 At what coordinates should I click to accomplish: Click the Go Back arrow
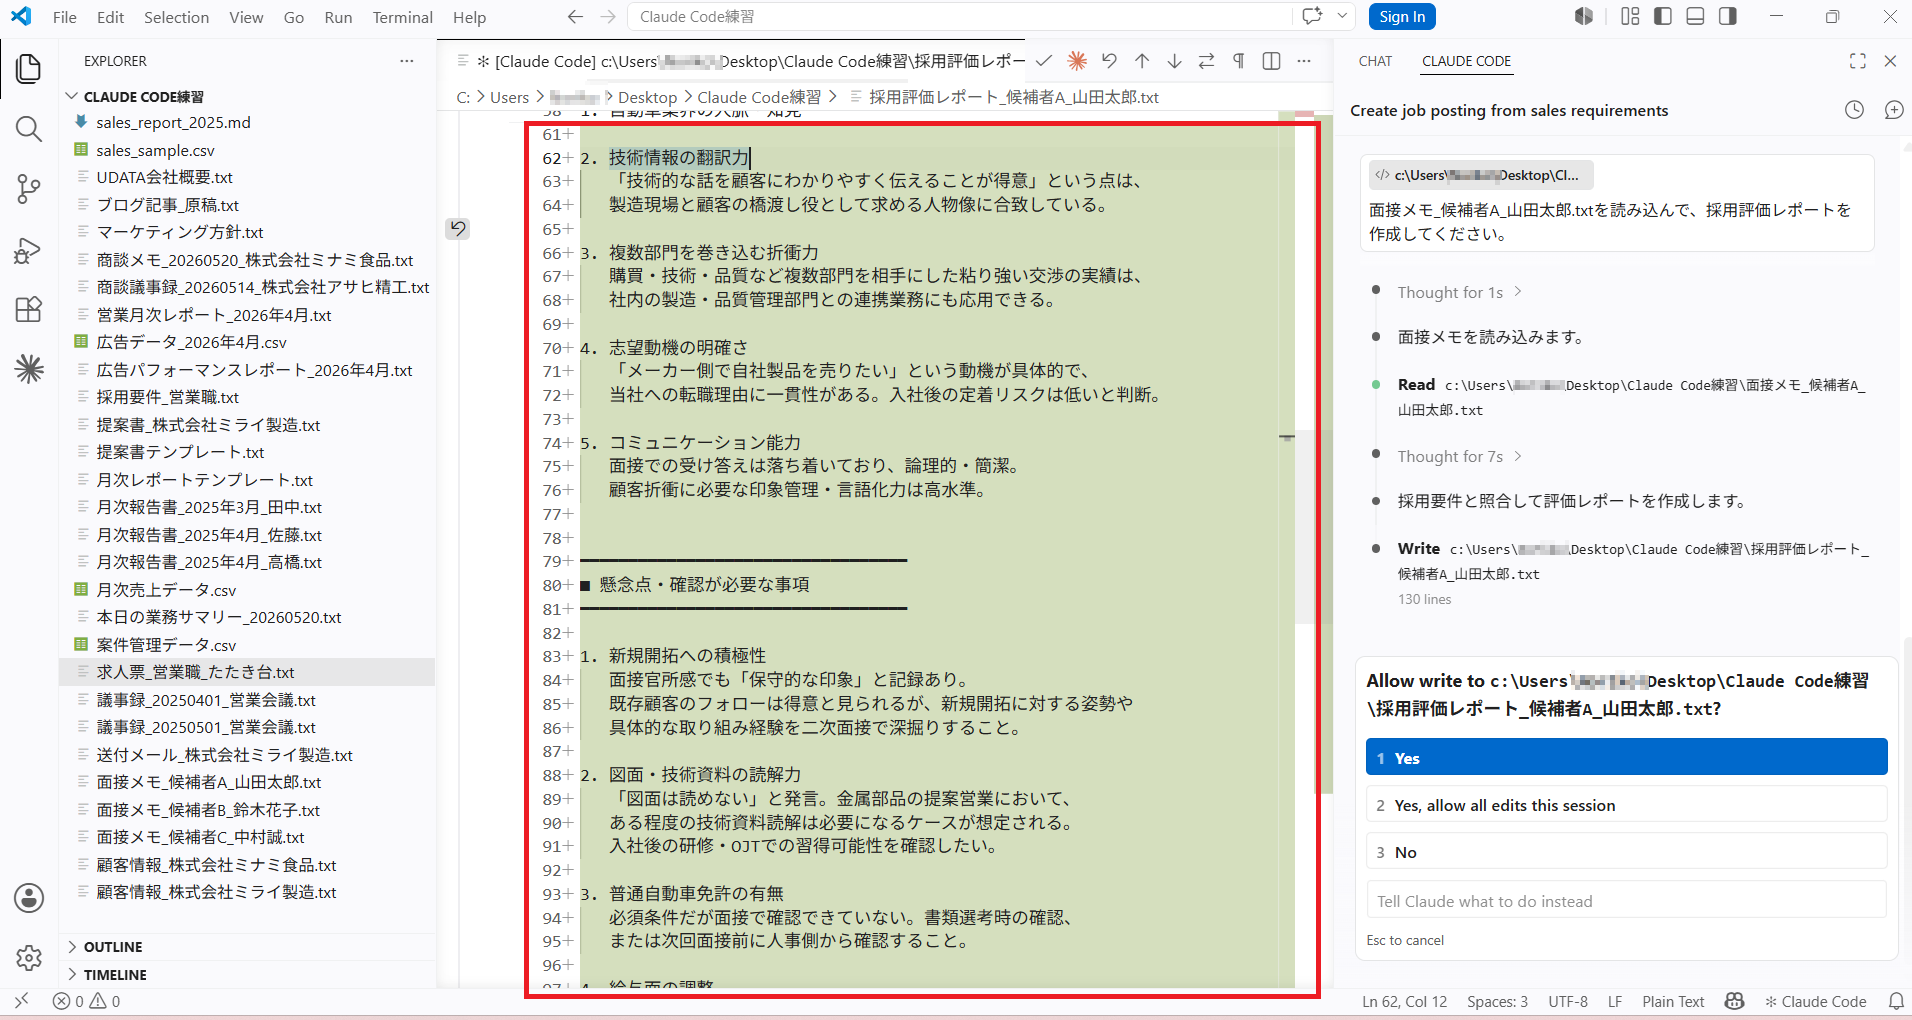575,17
